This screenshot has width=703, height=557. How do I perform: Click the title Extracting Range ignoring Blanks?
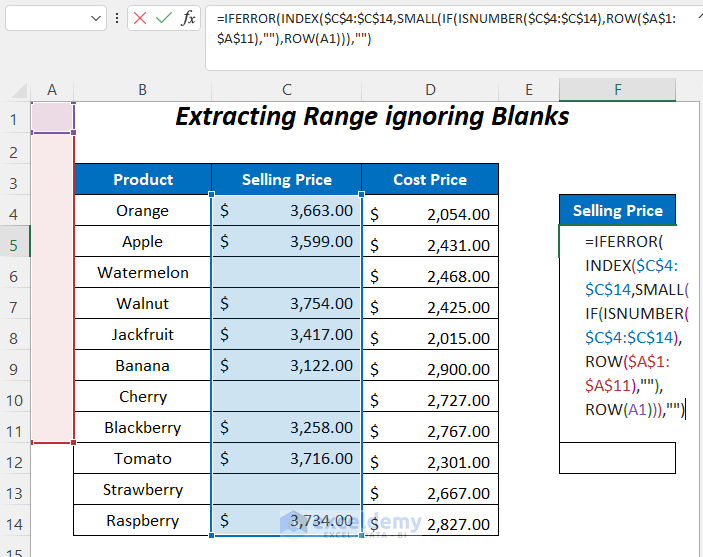pos(372,117)
